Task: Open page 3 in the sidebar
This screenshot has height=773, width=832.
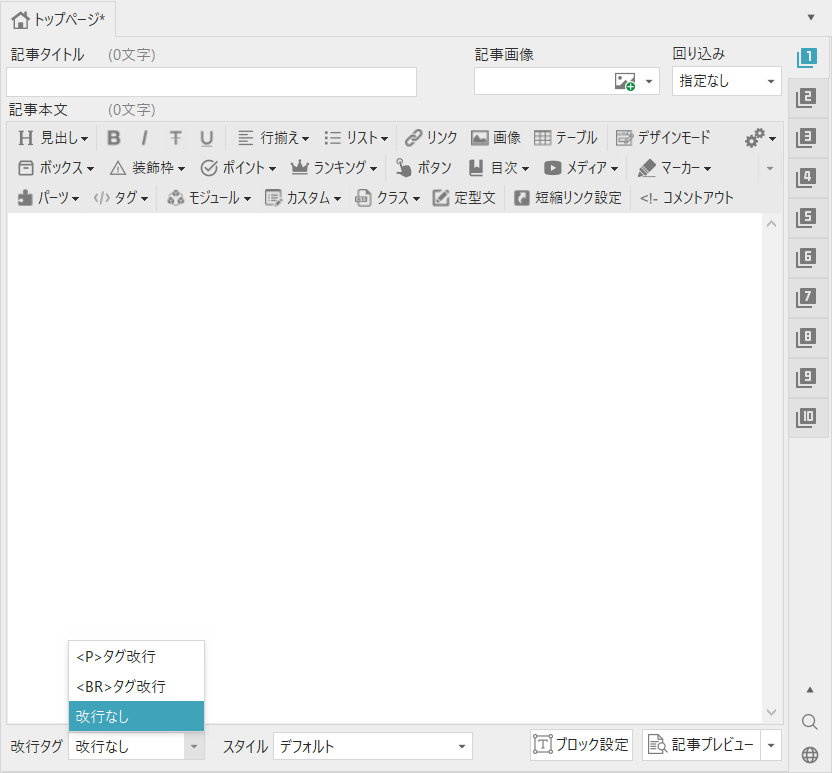Action: pos(807,138)
